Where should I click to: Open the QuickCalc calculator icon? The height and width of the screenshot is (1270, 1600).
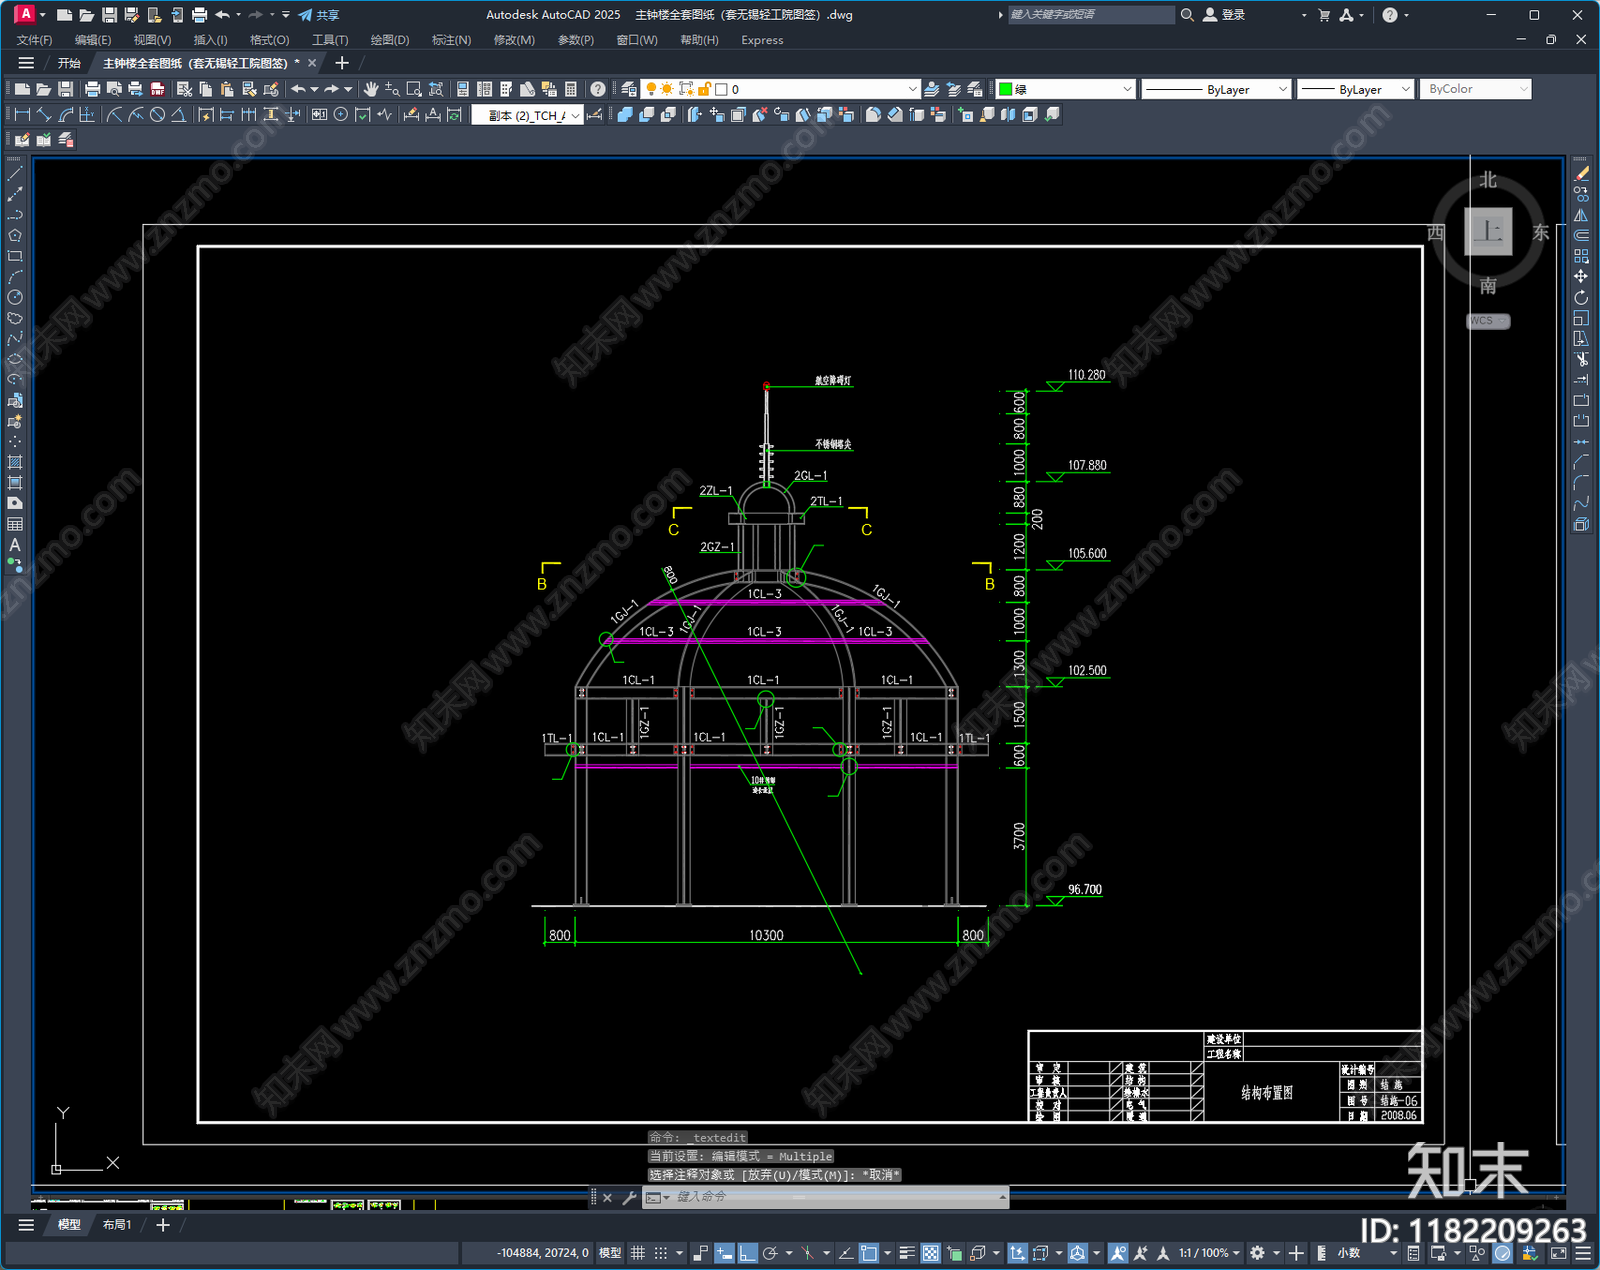click(x=571, y=89)
